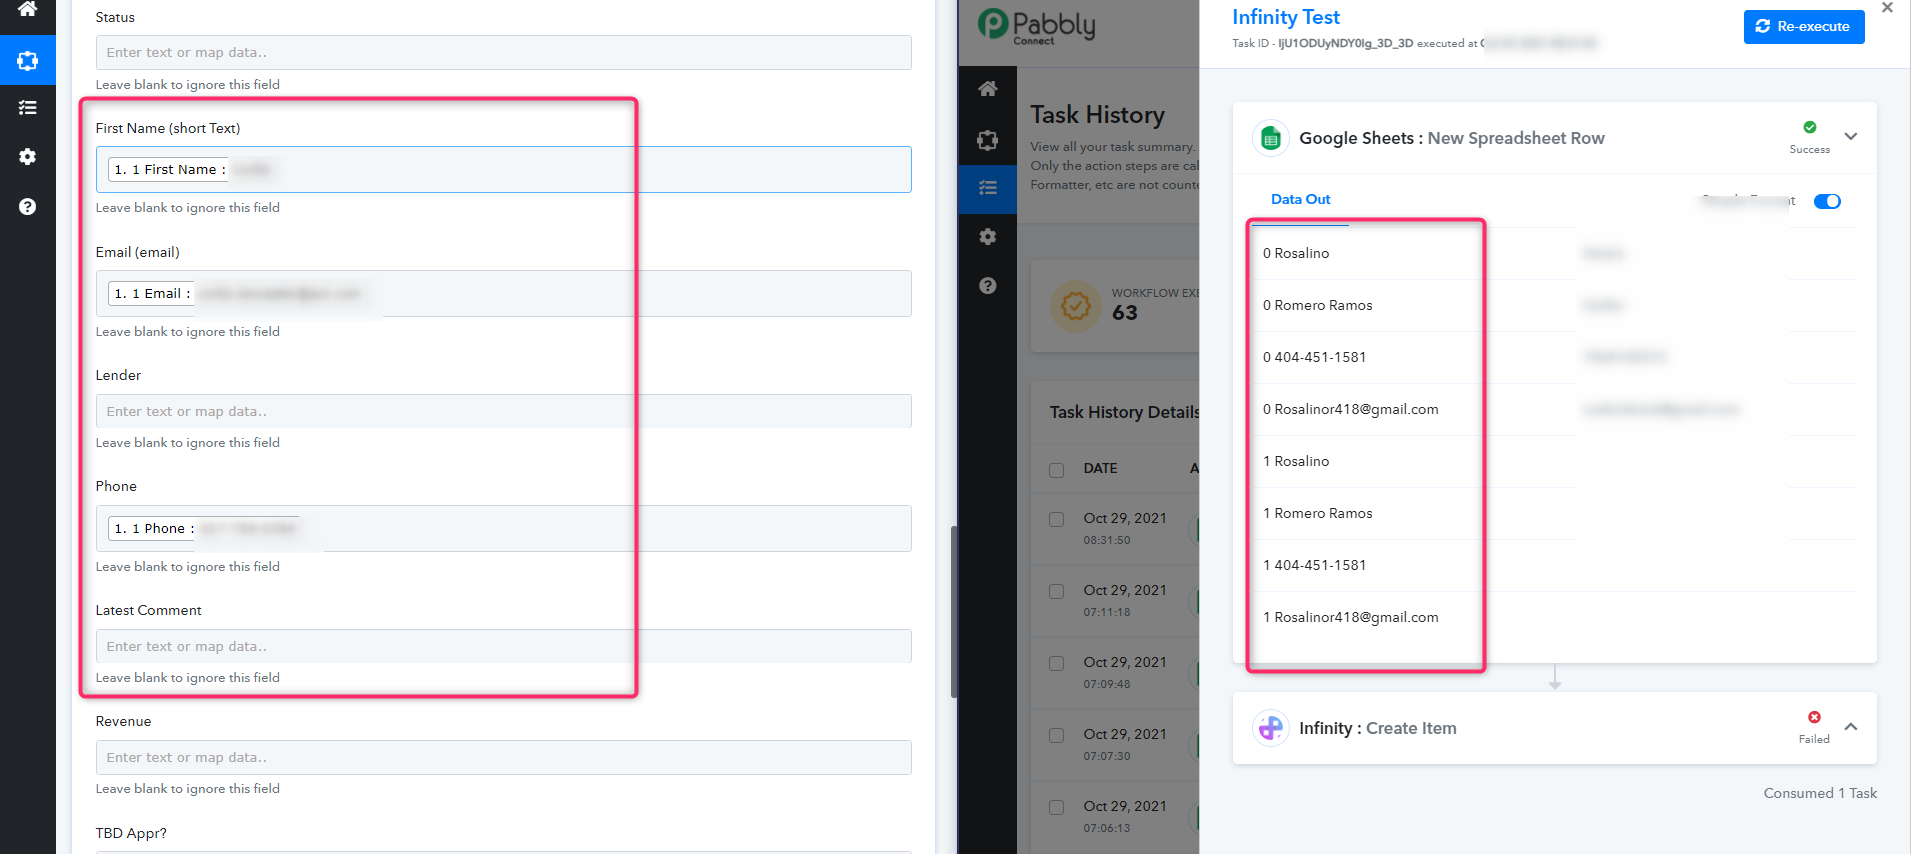The image size is (1911, 854).
Task: Open the Settings gear in the left editor sidebar
Action: [28, 157]
